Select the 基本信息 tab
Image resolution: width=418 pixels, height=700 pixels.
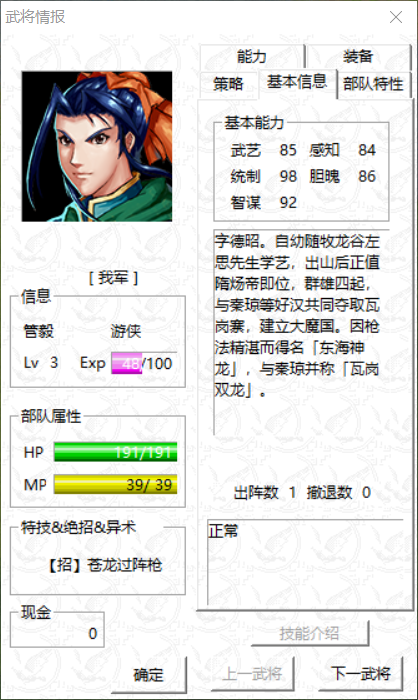coord(297,82)
